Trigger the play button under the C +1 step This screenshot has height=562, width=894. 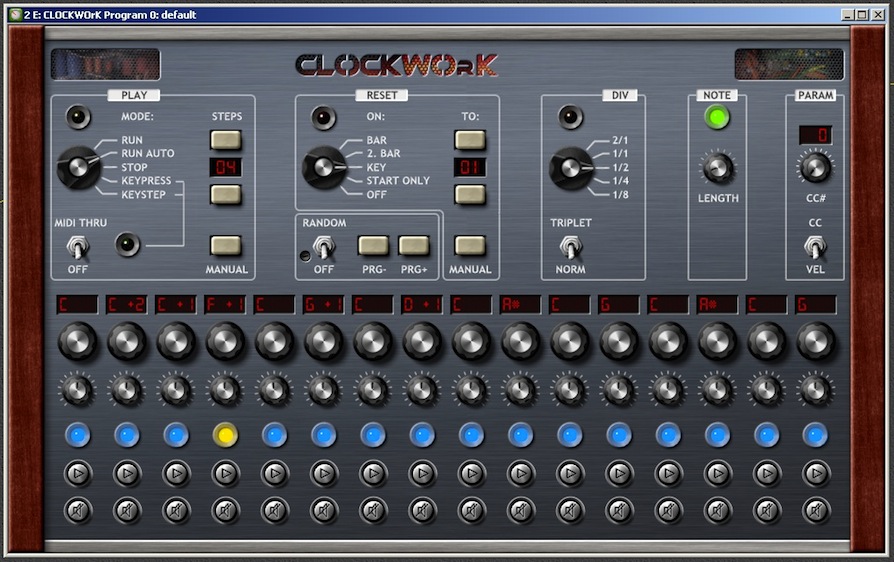click(176, 473)
